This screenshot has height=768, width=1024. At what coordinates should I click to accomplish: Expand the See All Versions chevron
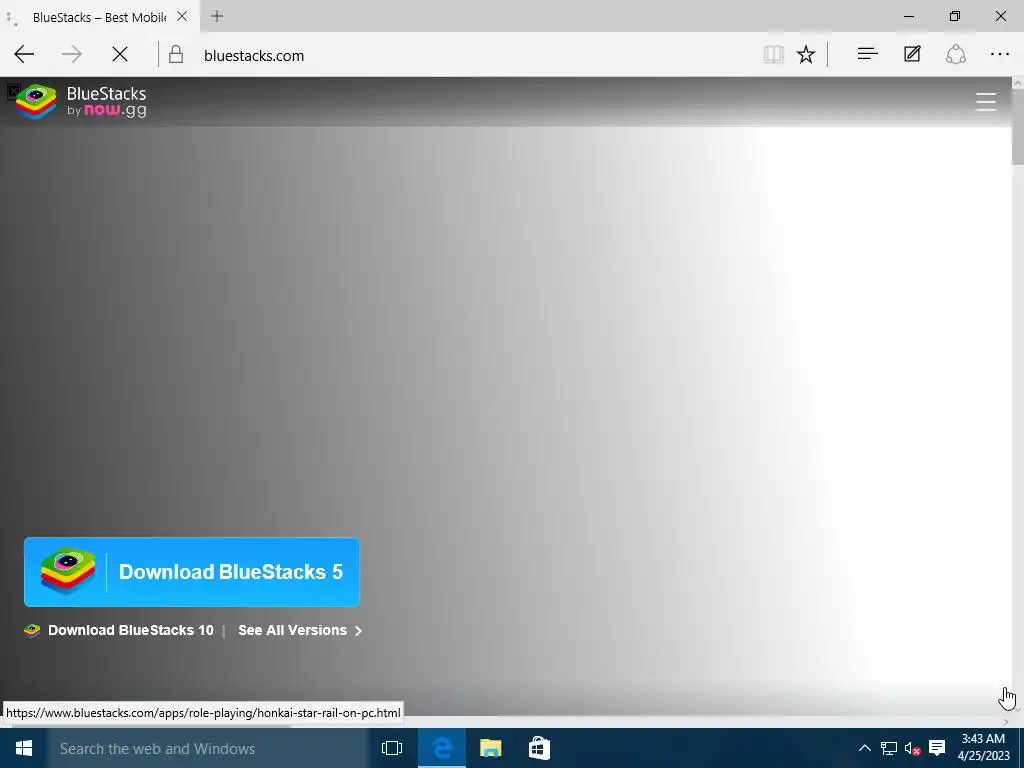[358, 631]
